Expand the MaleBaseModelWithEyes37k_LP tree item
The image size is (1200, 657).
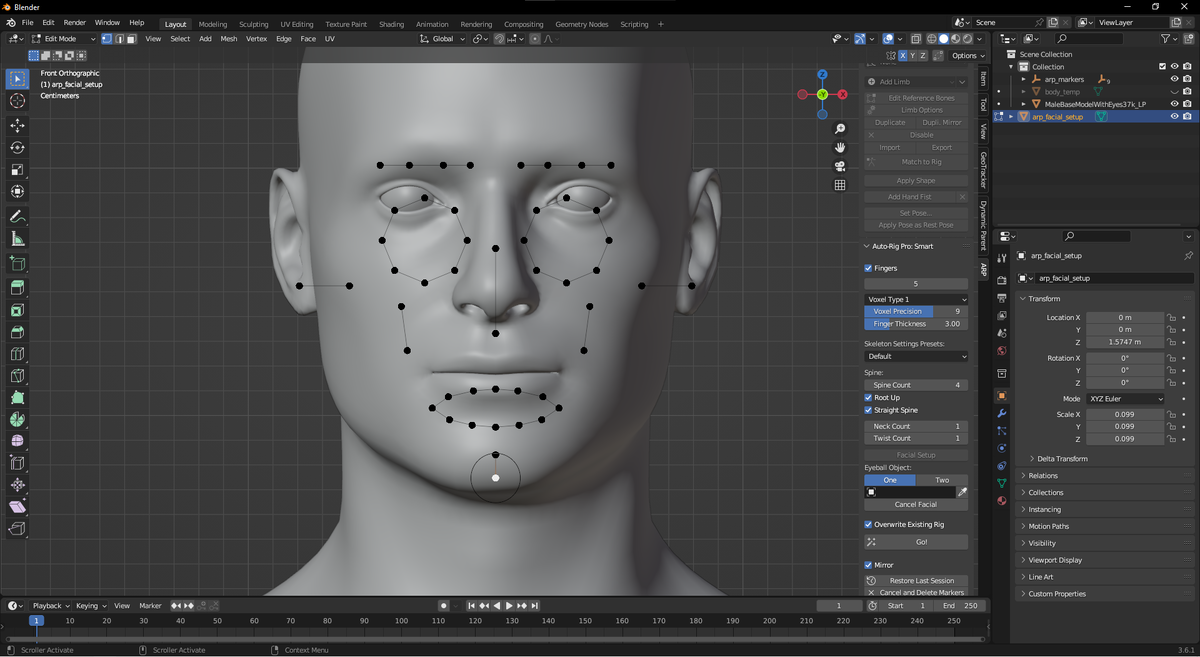click(x=1024, y=103)
